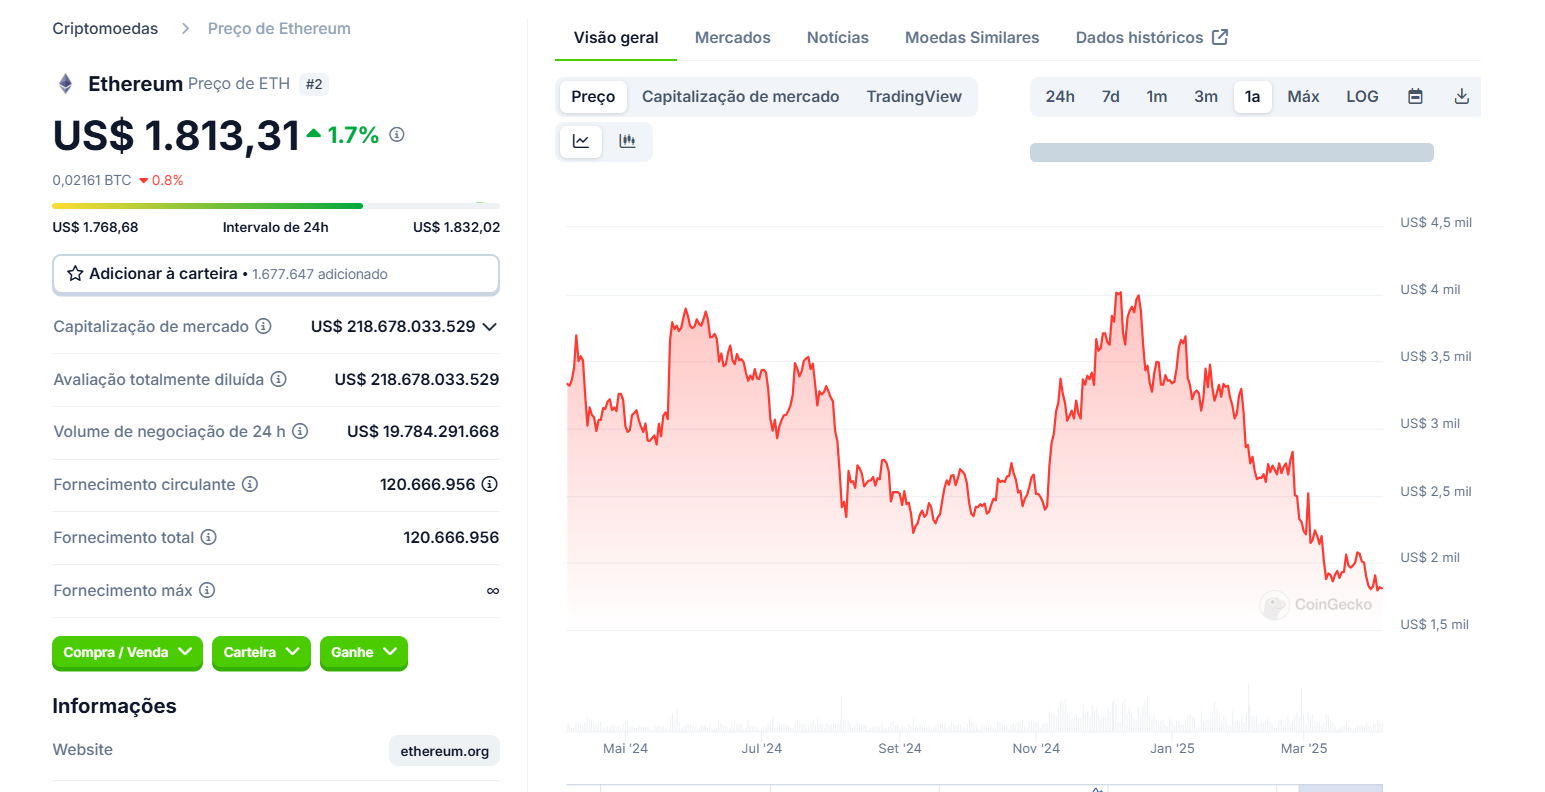Go to the Criptomoedas breadcrumb

[105, 29]
